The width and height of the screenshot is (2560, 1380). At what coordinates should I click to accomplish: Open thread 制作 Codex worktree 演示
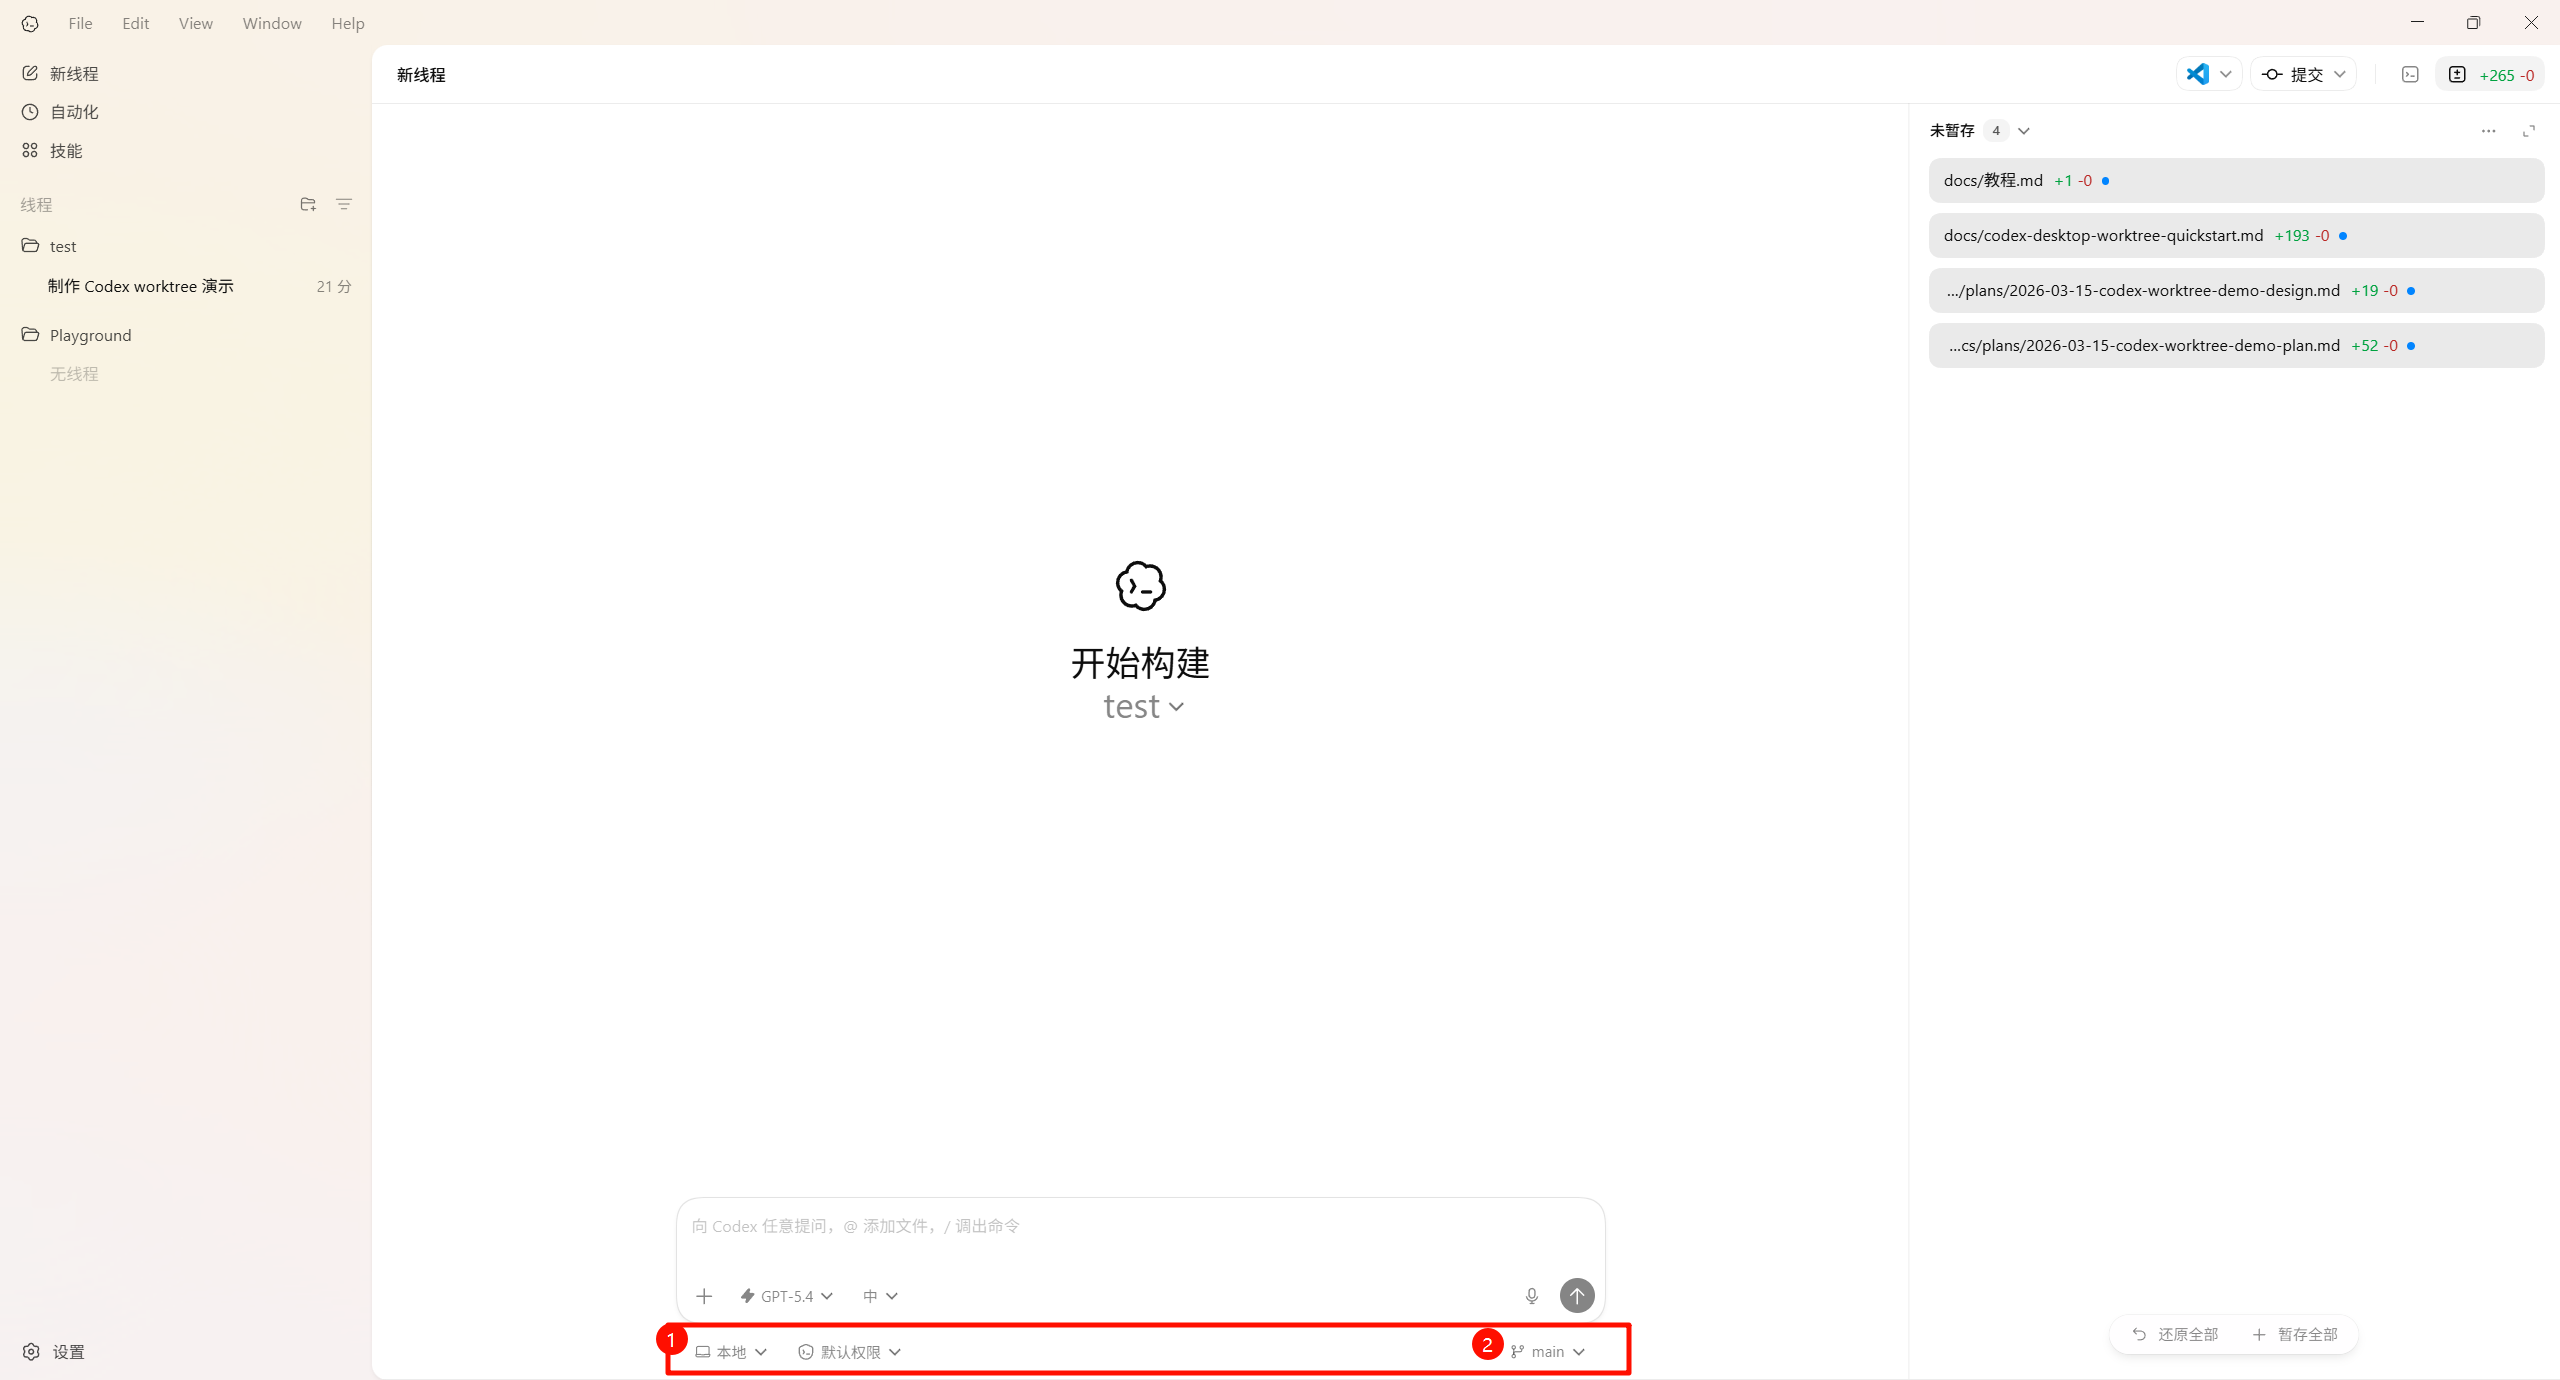[x=186, y=286]
